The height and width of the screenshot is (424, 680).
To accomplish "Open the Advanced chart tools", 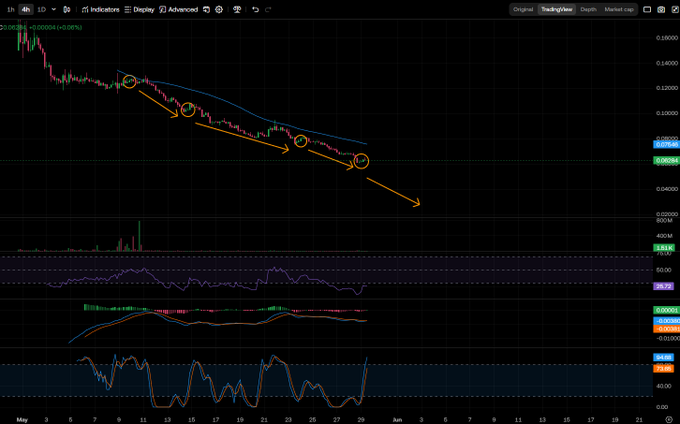I will tap(179, 10).
